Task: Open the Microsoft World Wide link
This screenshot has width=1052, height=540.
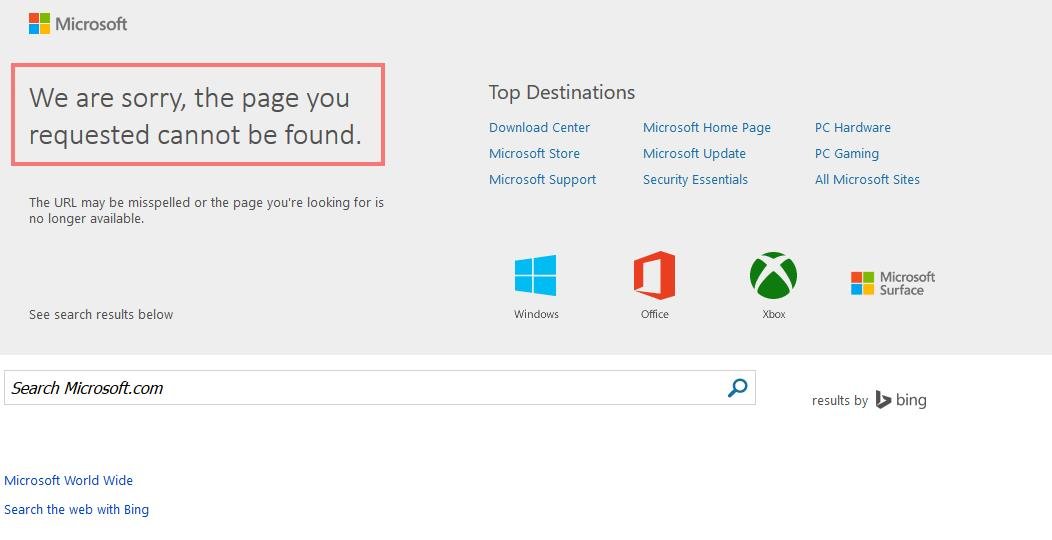Action: point(68,480)
